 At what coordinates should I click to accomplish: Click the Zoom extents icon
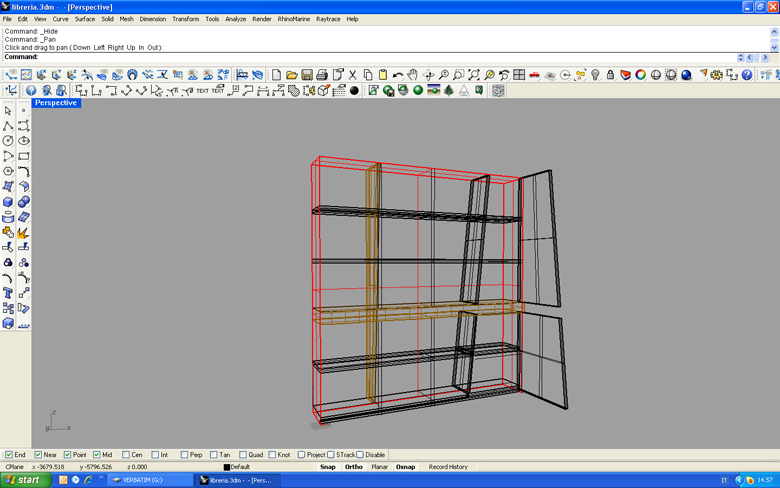pyautogui.click(x=474, y=75)
